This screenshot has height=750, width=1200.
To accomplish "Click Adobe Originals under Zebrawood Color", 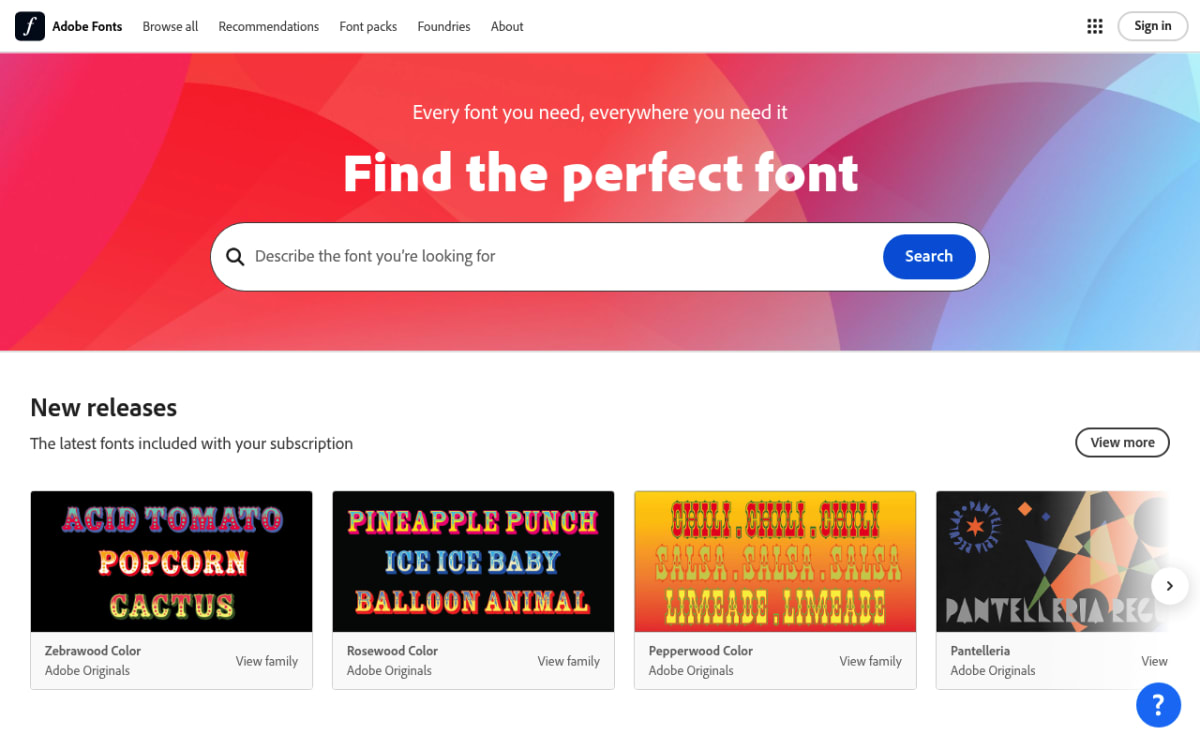I will point(87,671).
